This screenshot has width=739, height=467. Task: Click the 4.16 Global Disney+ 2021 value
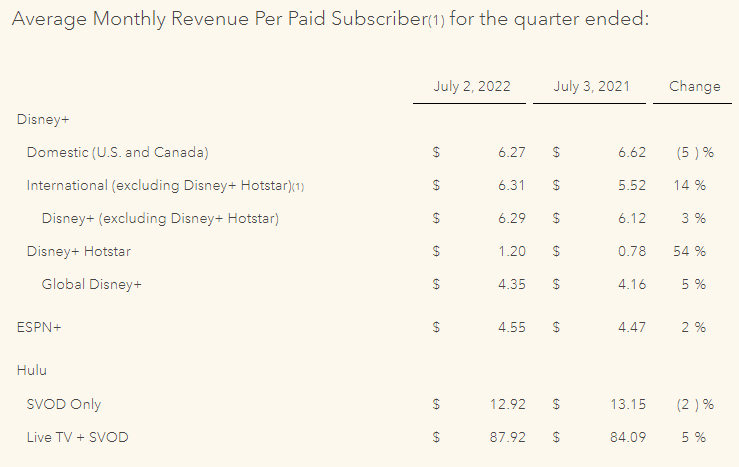[x=632, y=284]
